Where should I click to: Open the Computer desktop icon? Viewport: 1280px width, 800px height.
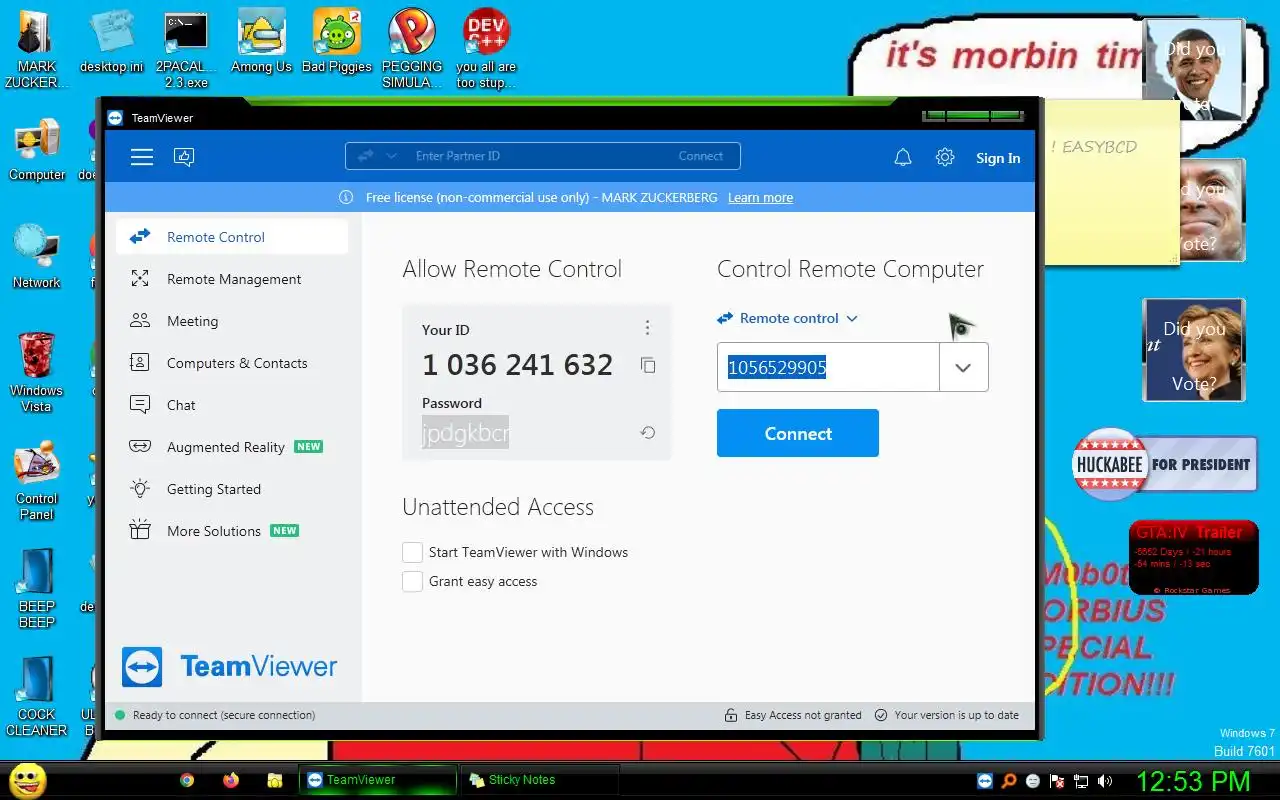[x=37, y=150]
